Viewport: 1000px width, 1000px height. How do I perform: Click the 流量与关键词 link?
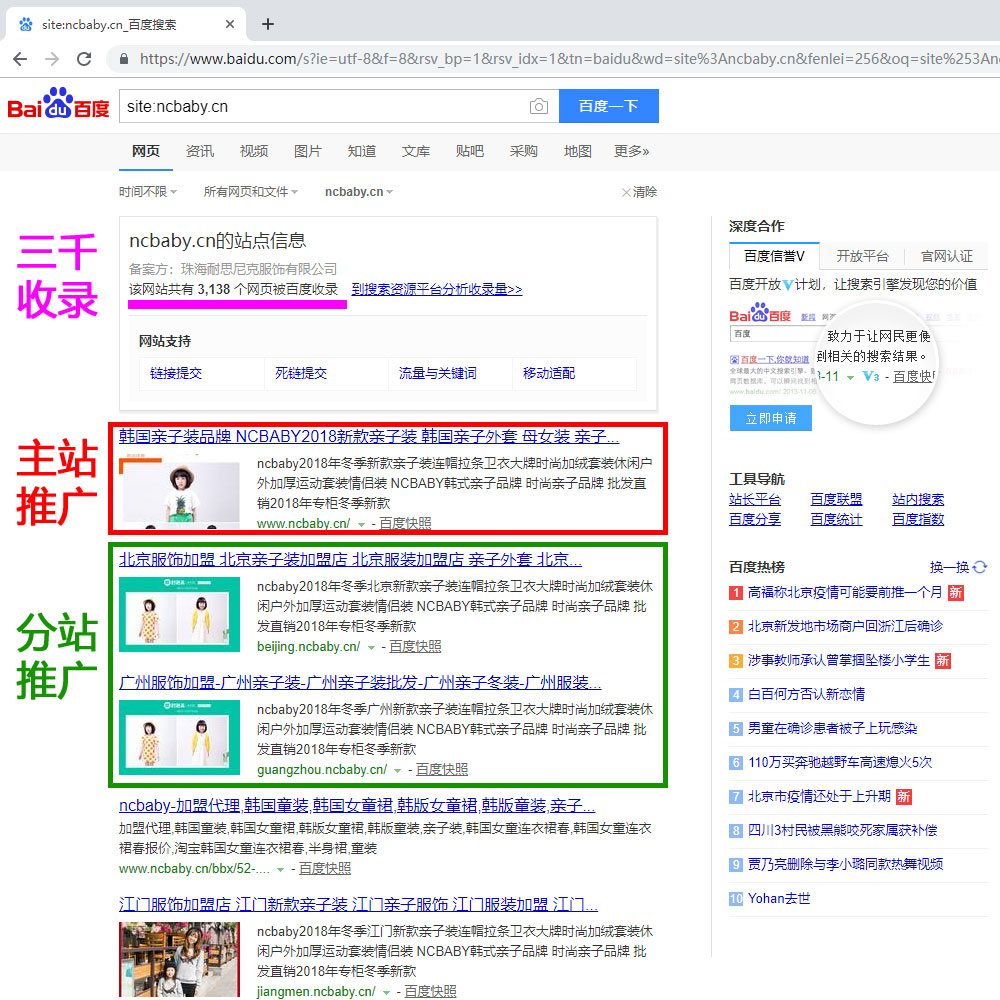pos(438,373)
